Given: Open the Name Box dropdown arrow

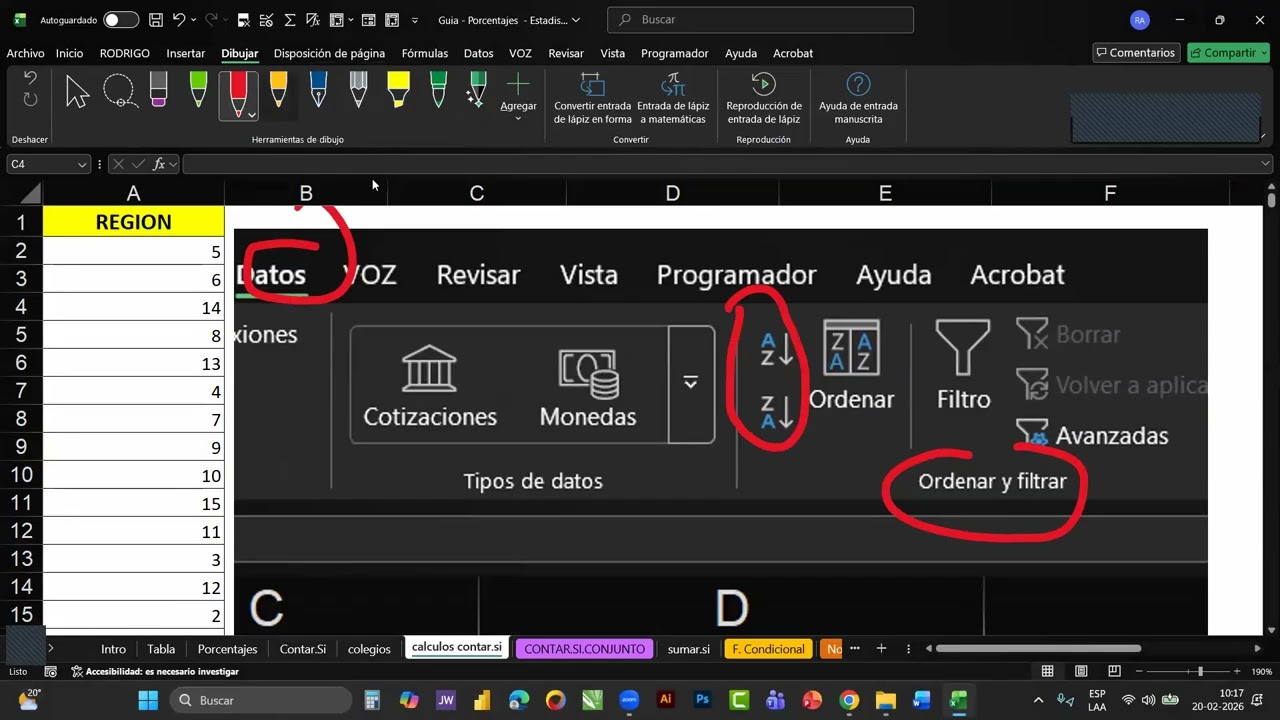Looking at the screenshot, I should 82,164.
